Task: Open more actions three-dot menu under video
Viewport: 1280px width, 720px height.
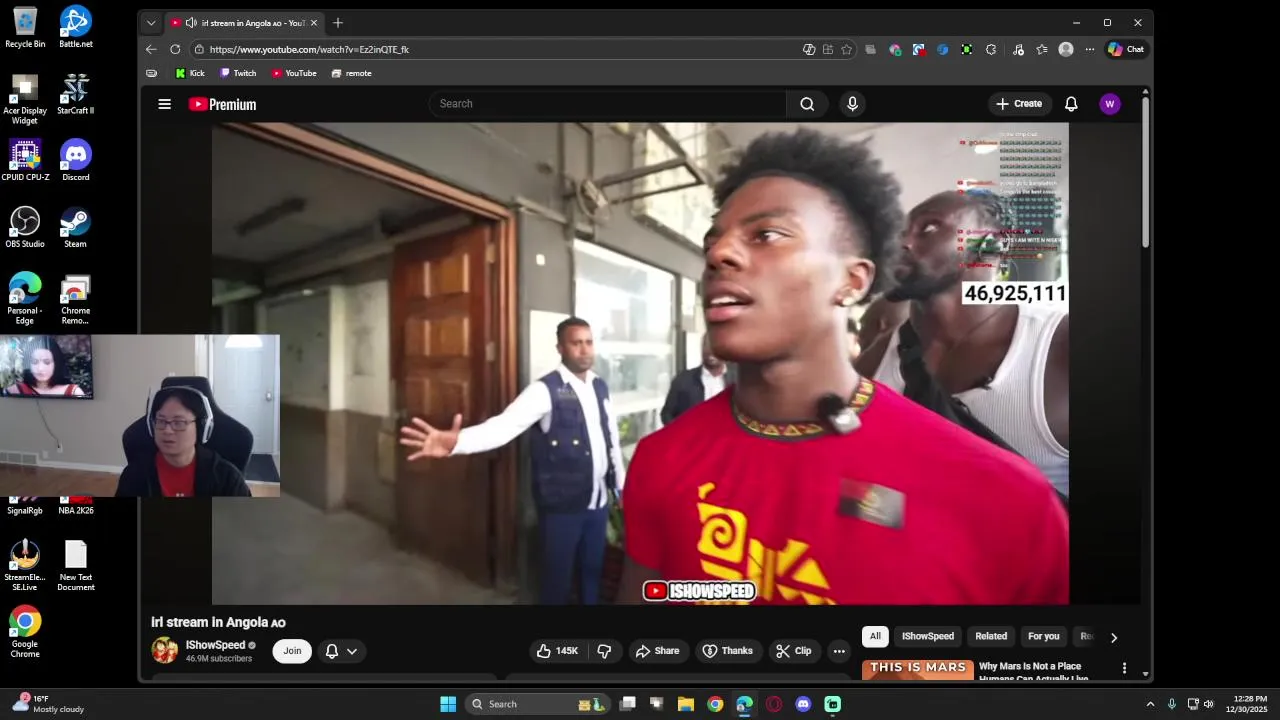Action: coord(839,651)
